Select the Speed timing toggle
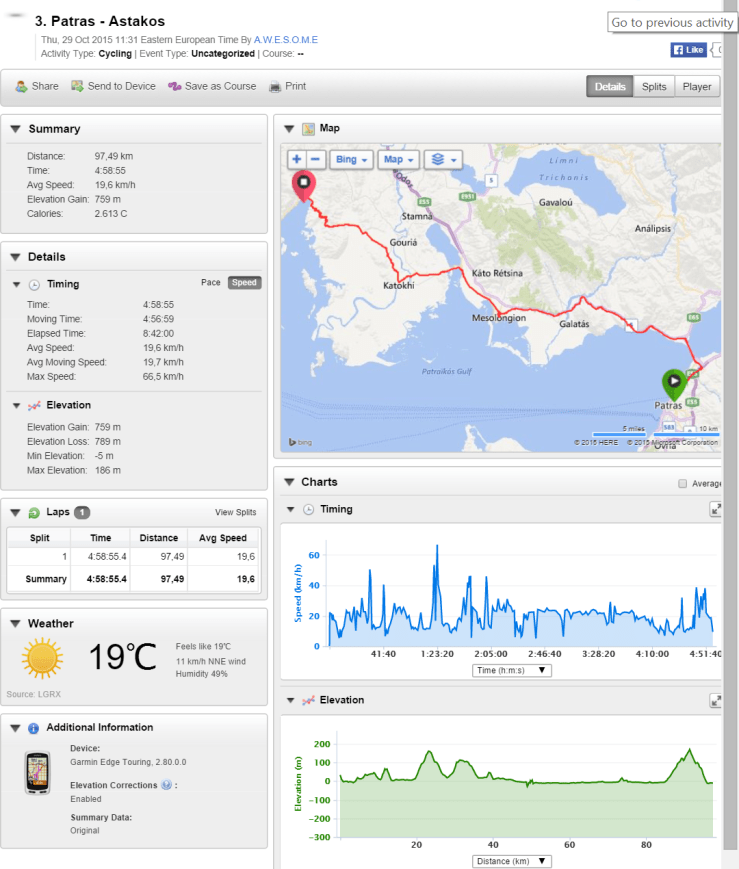 pos(244,283)
